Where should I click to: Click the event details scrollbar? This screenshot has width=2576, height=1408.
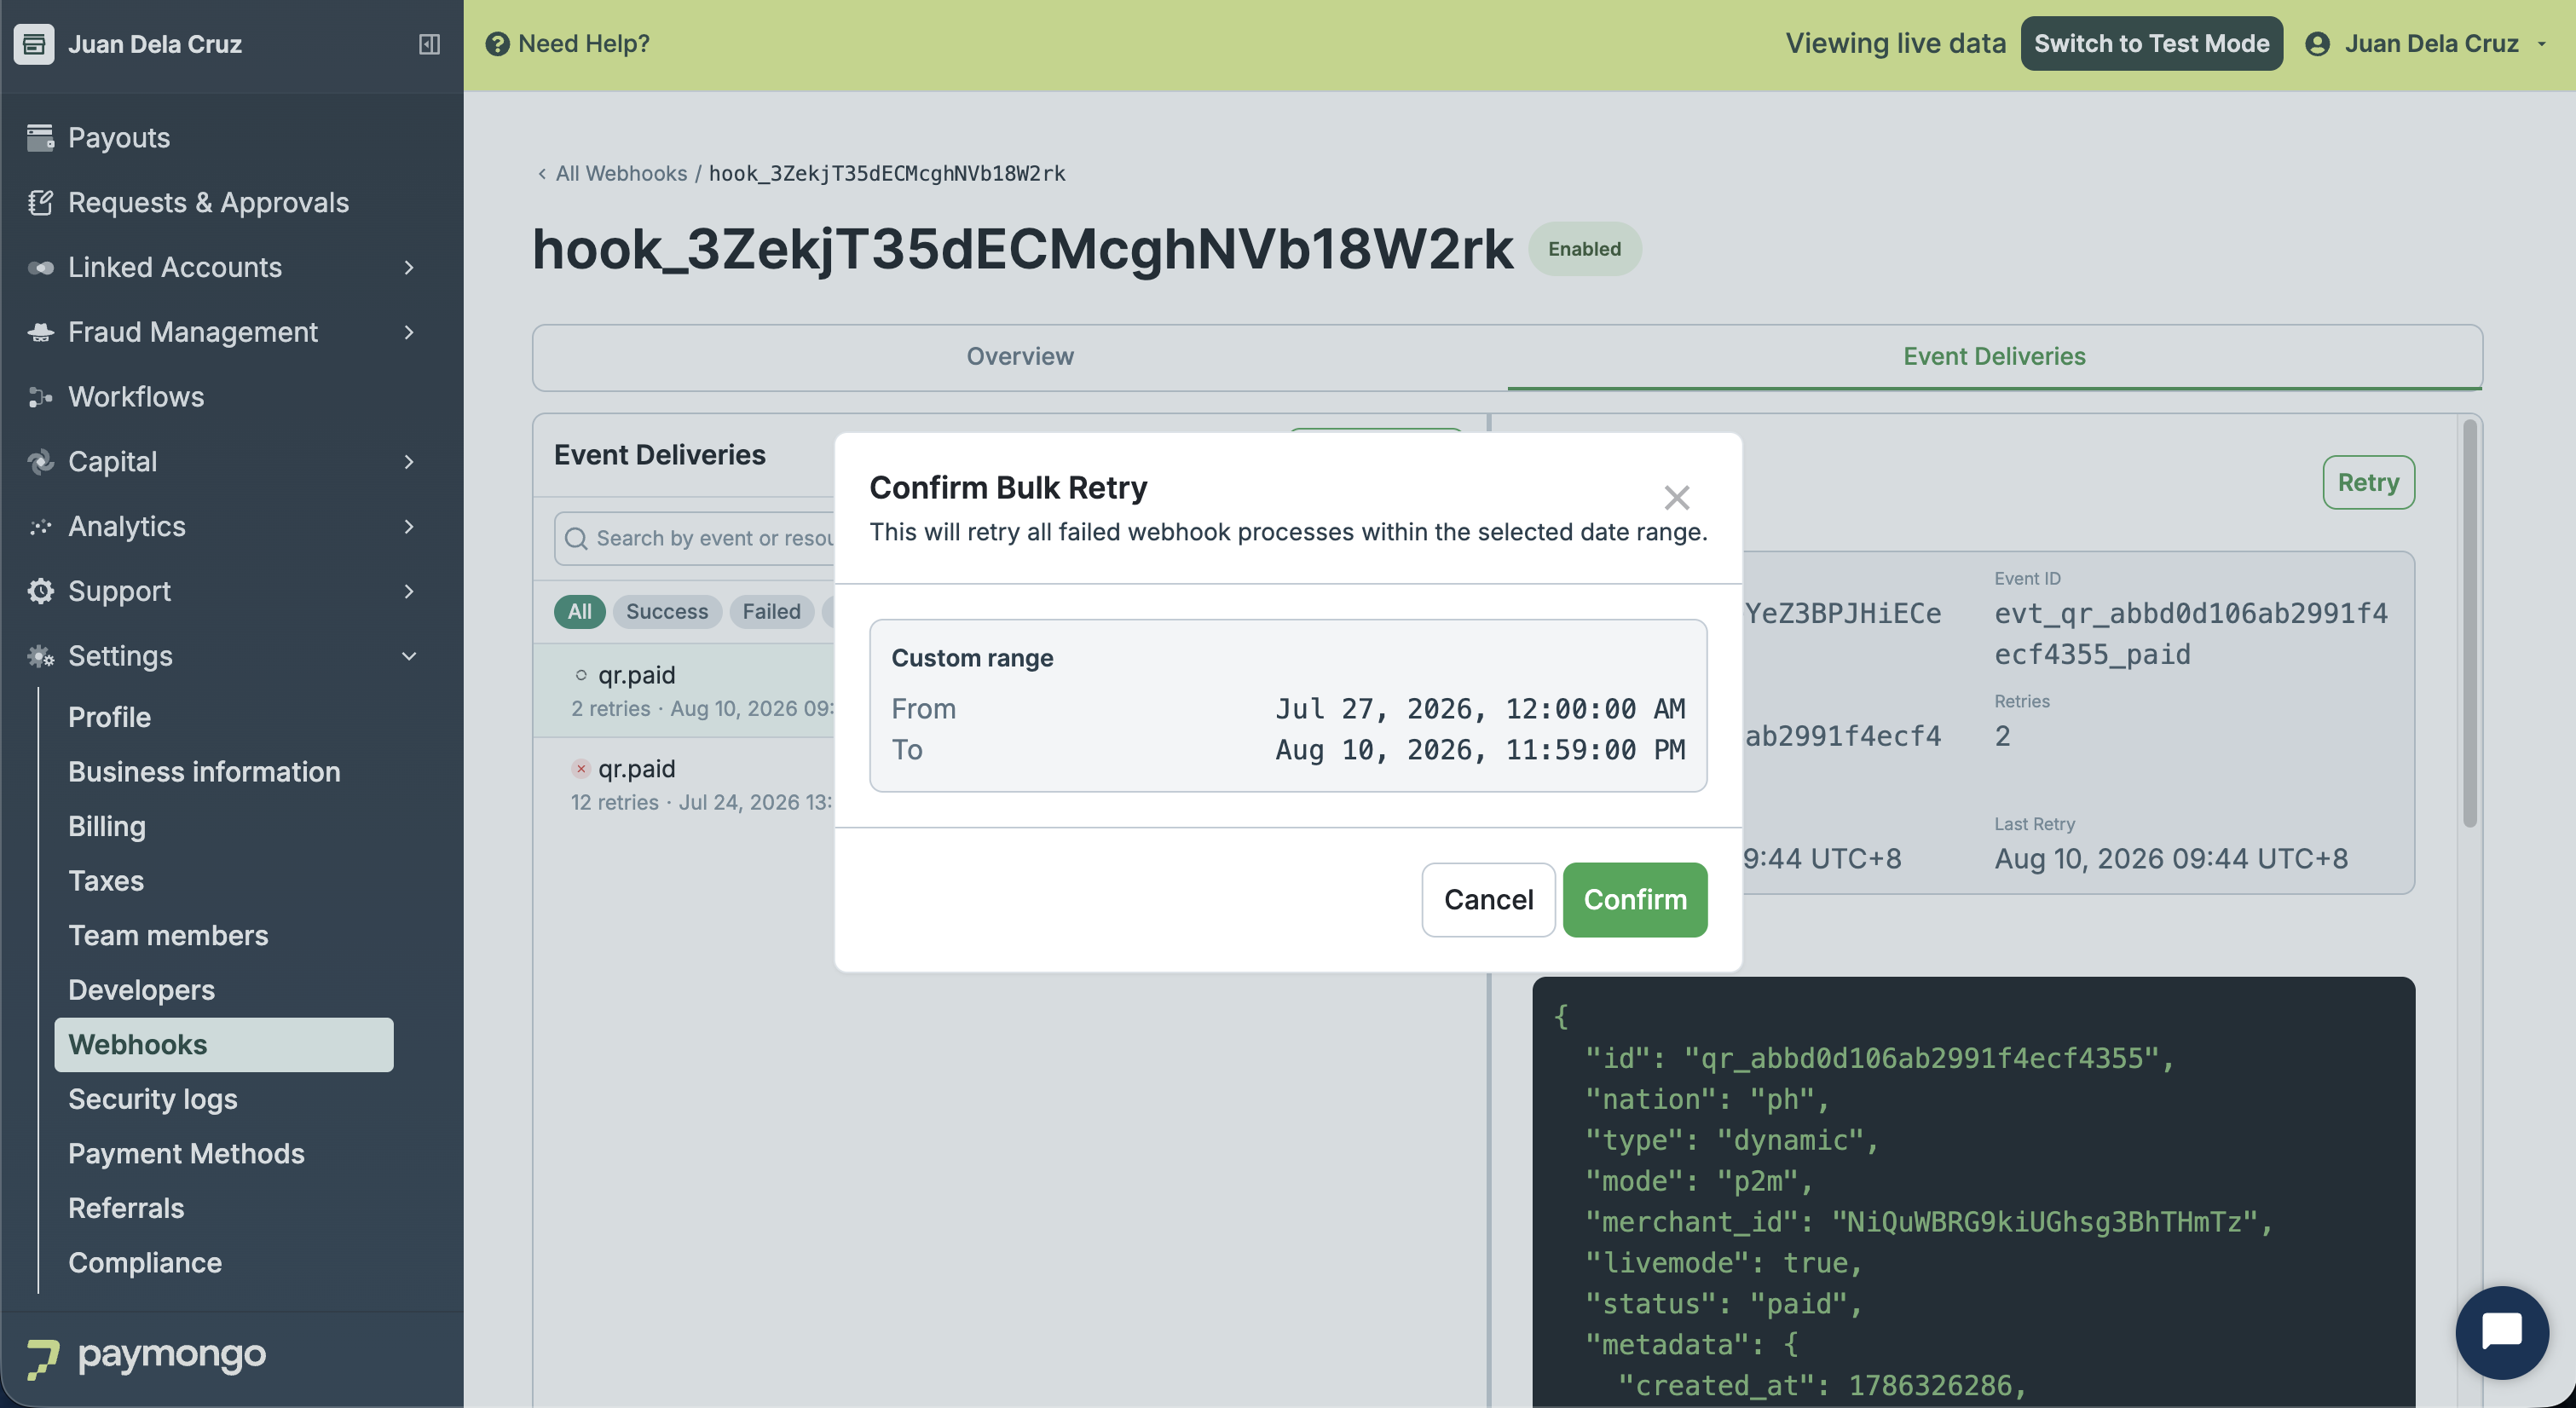click(x=2469, y=623)
